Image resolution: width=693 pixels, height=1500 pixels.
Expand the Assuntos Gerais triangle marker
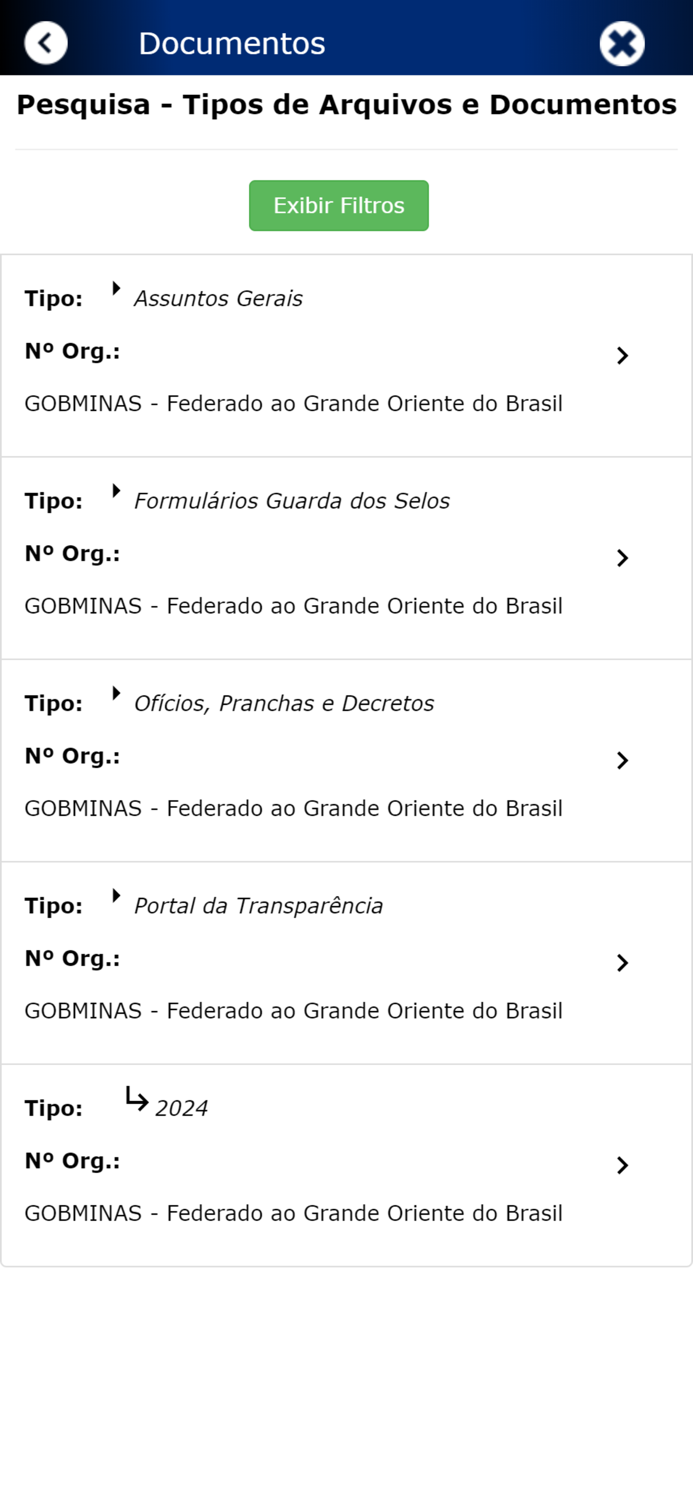tap(116, 288)
